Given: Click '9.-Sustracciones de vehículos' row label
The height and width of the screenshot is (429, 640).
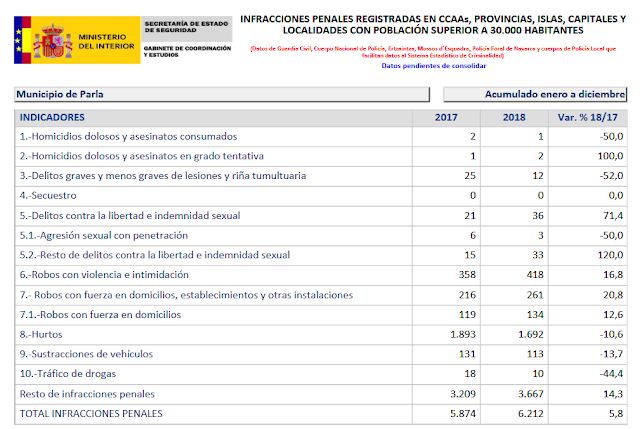Looking at the screenshot, I should (x=86, y=354).
